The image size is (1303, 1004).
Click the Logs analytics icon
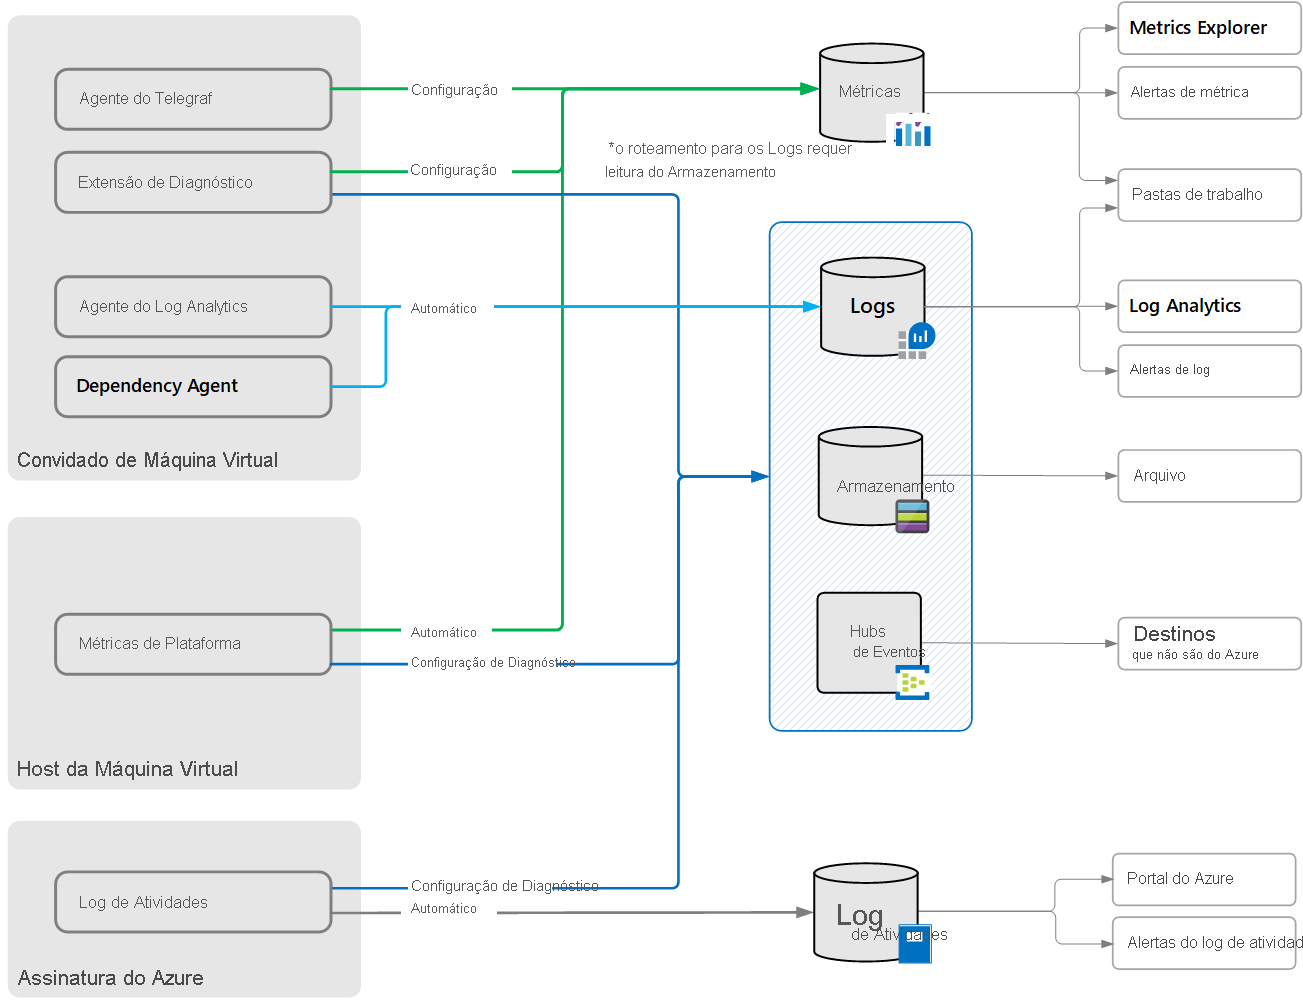click(x=916, y=341)
